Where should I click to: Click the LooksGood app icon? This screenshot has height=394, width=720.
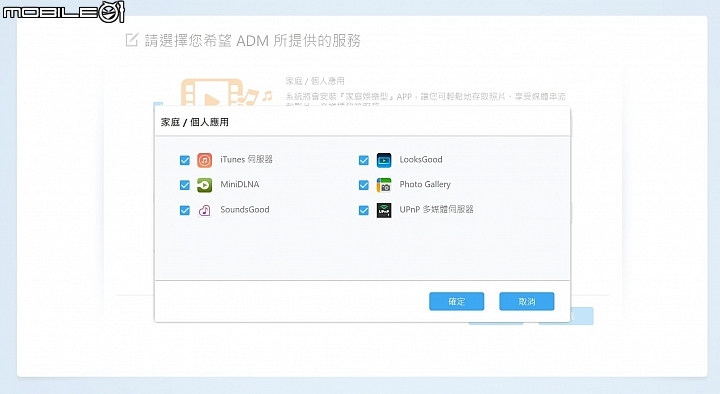384,160
